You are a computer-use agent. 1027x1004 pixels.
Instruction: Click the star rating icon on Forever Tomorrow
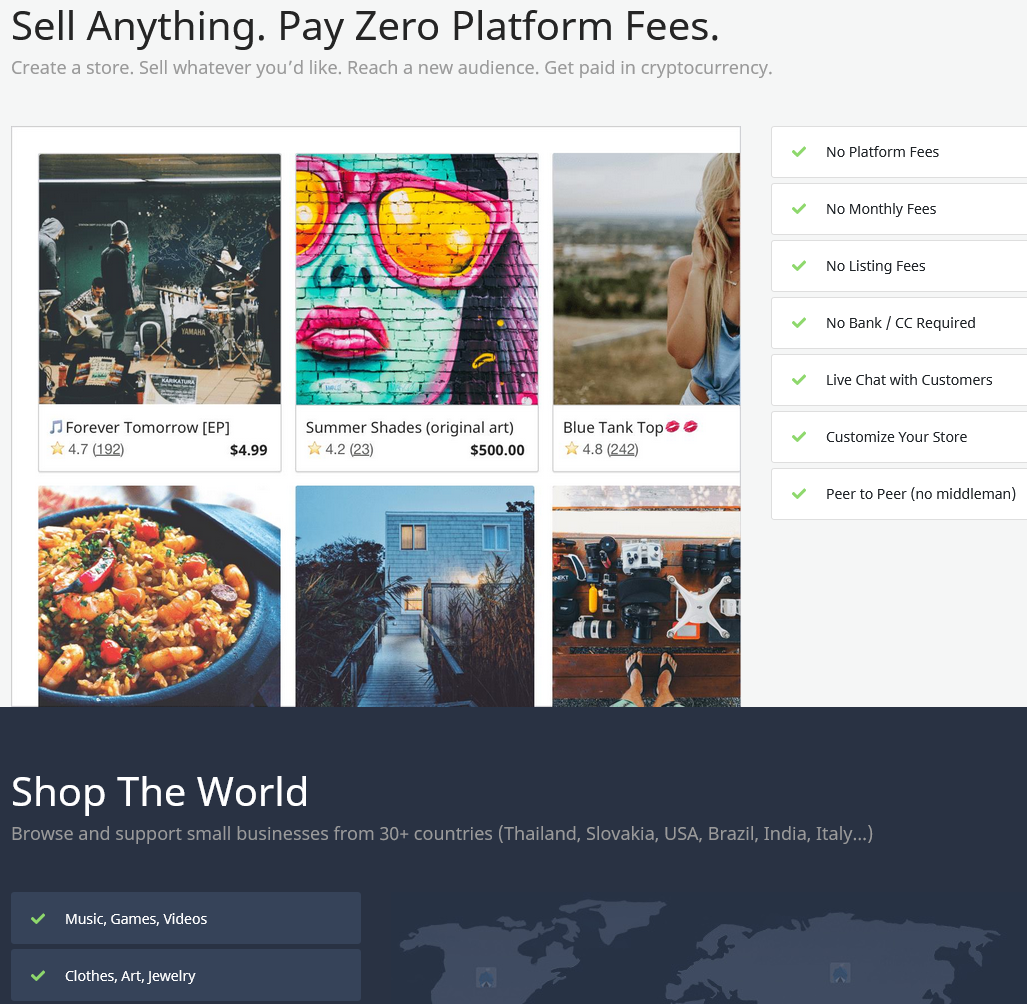click(58, 449)
